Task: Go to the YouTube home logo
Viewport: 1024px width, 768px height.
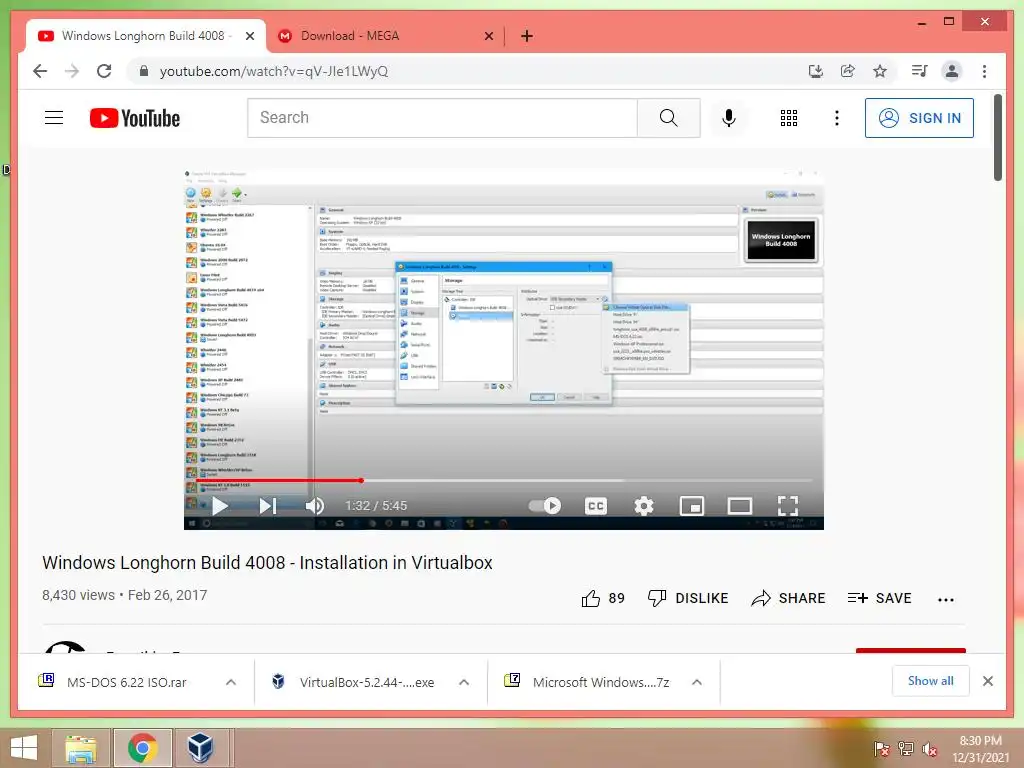Action: point(135,118)
